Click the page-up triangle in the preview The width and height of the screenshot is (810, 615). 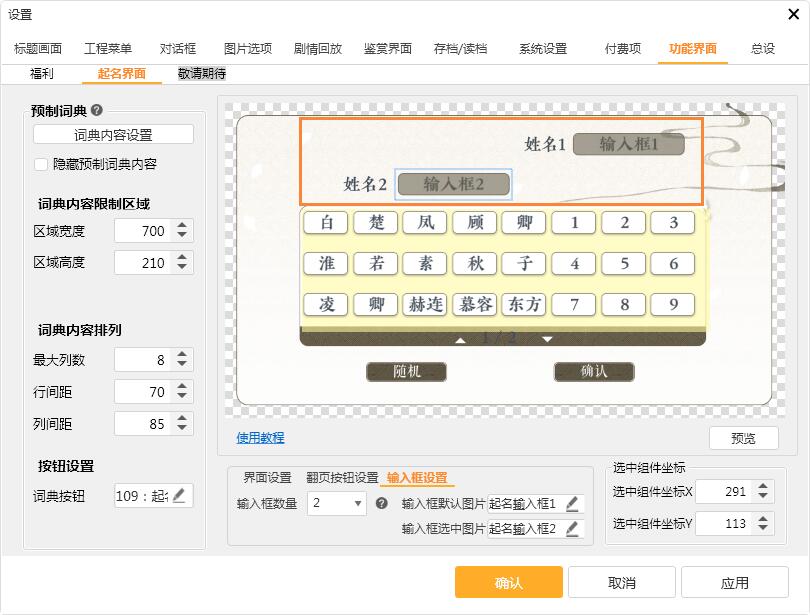461,340
